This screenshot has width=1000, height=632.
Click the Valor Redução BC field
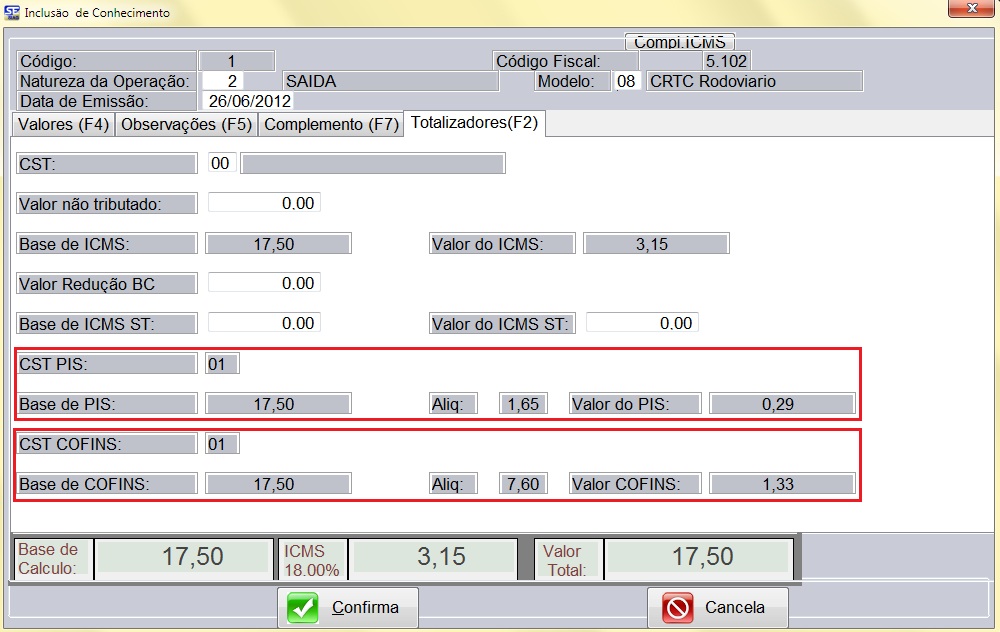[264, 283]
